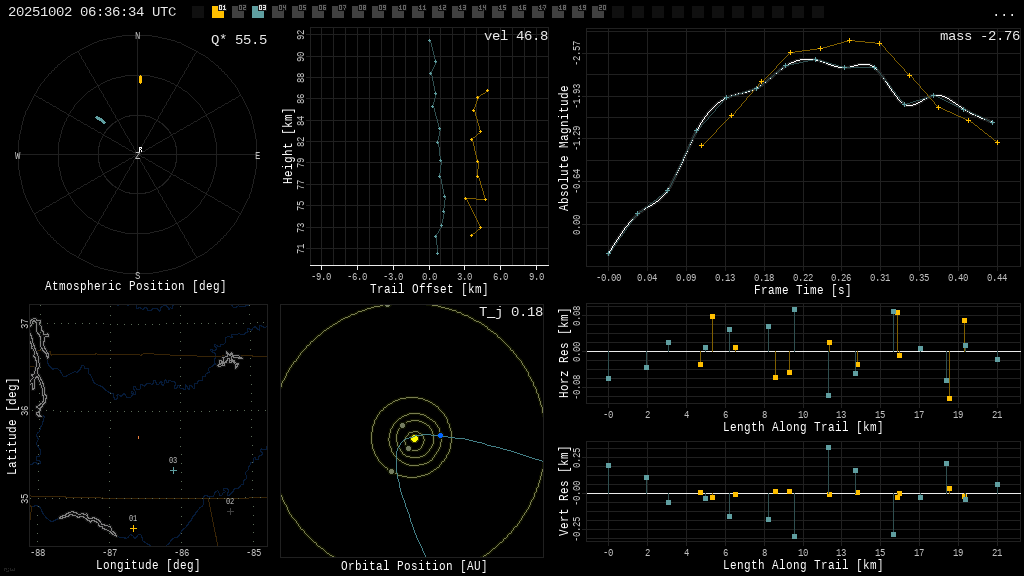Viewport: 1024px width, 576px height.
Task: Click teal meteor streak in sky plot
Action: (x=100, y=120)
